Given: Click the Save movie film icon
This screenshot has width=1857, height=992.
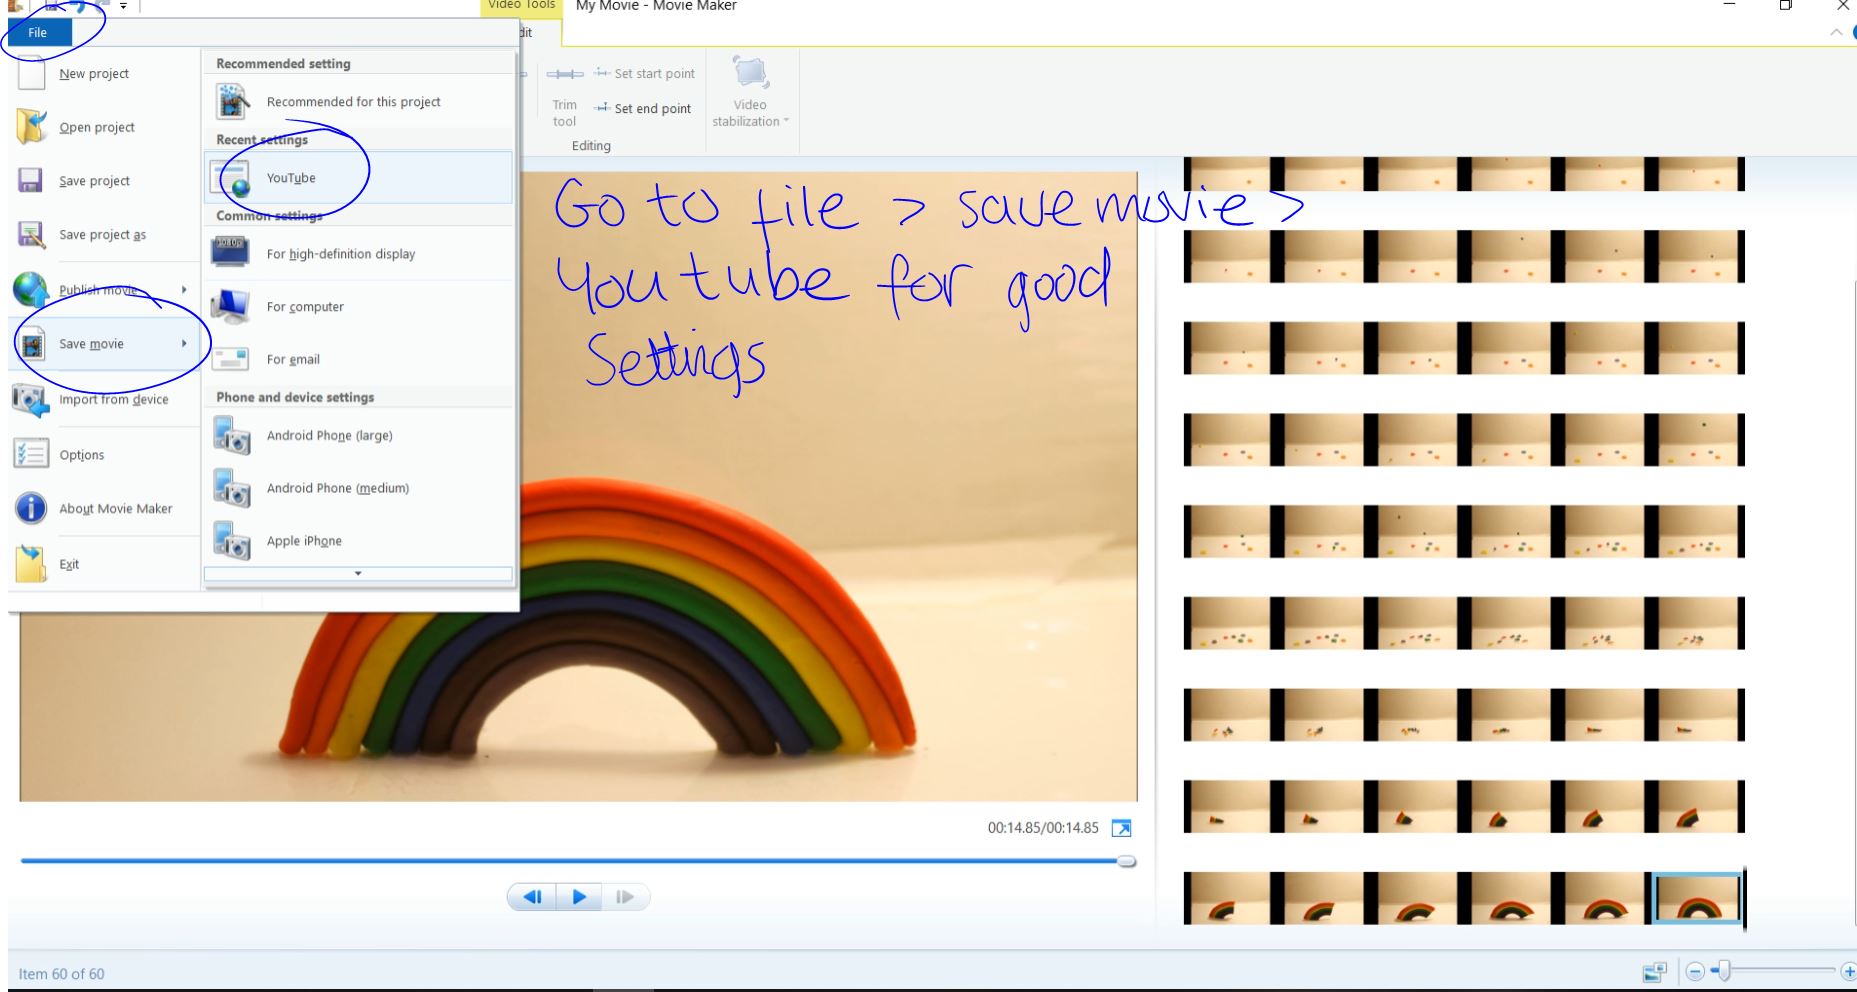Looking at the screenshot, I should click(x=32, y=344).
